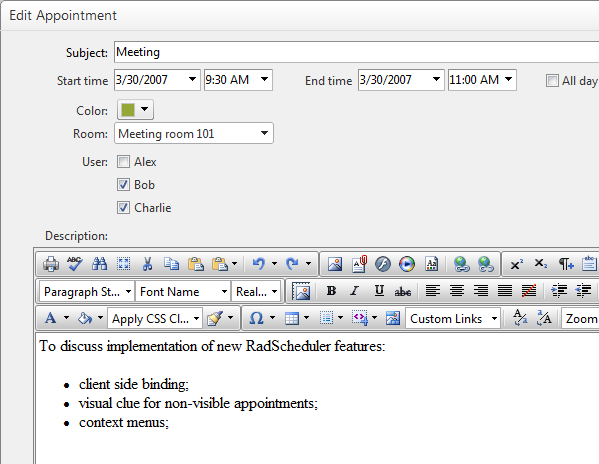The height and width of the screenshot is (464, 599).
Task: Click the Print icon in editor toolbar
Action: [x=51, y=264]
